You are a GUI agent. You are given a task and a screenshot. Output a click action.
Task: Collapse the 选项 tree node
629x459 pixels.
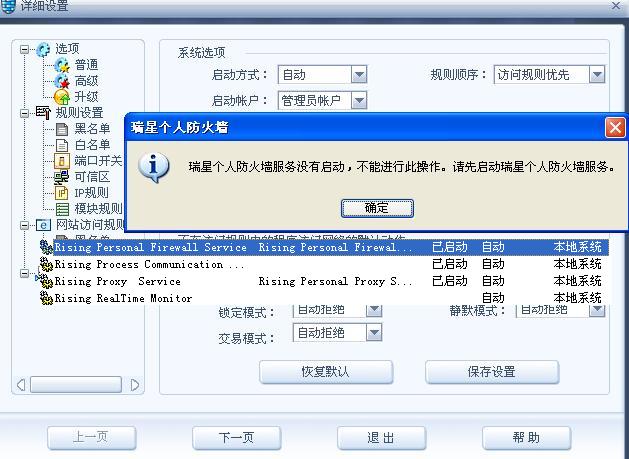[24, 49]
